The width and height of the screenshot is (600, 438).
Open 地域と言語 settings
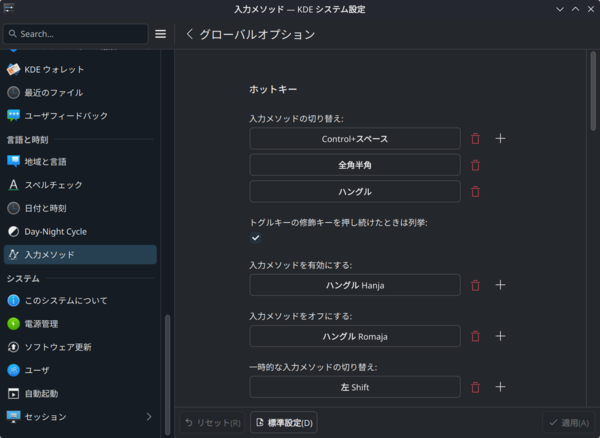click(80, 162)
